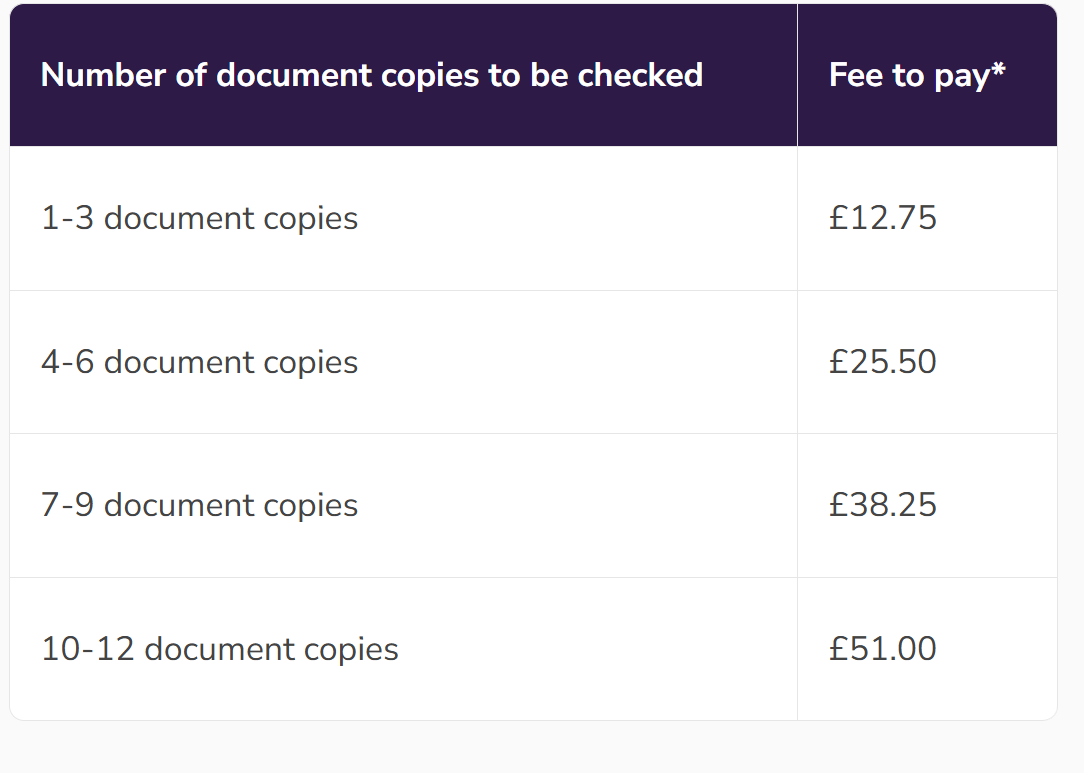Image resolution: width=1084 pixels, height=773 pixels.
Task: Click the 'Fee to pay*' column header
Action: [x=916, y=75]
